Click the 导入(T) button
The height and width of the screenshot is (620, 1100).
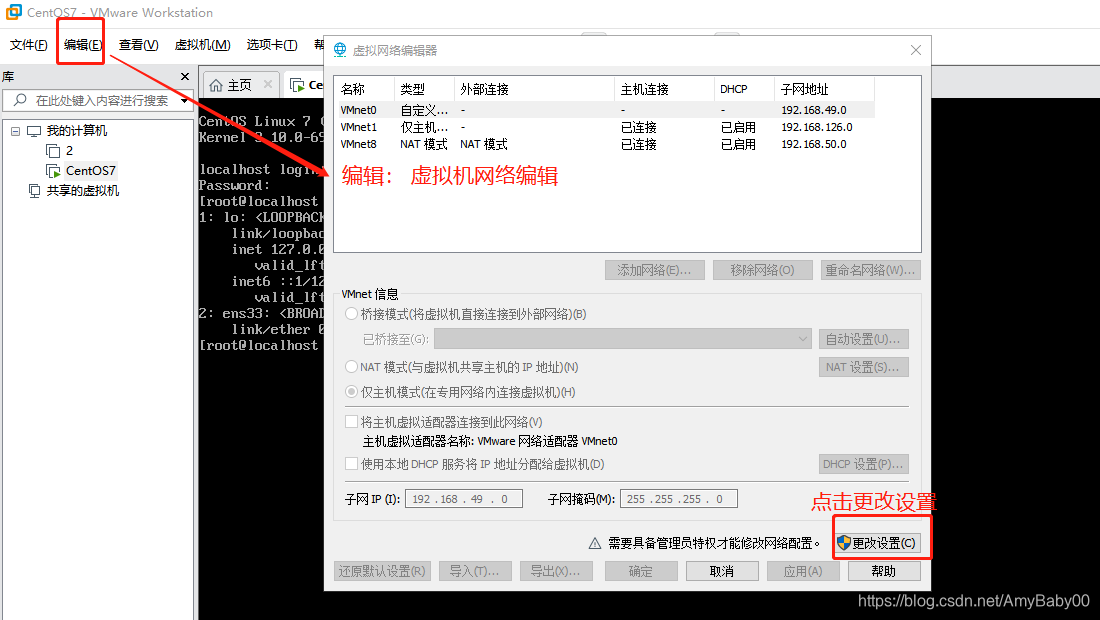475,571
